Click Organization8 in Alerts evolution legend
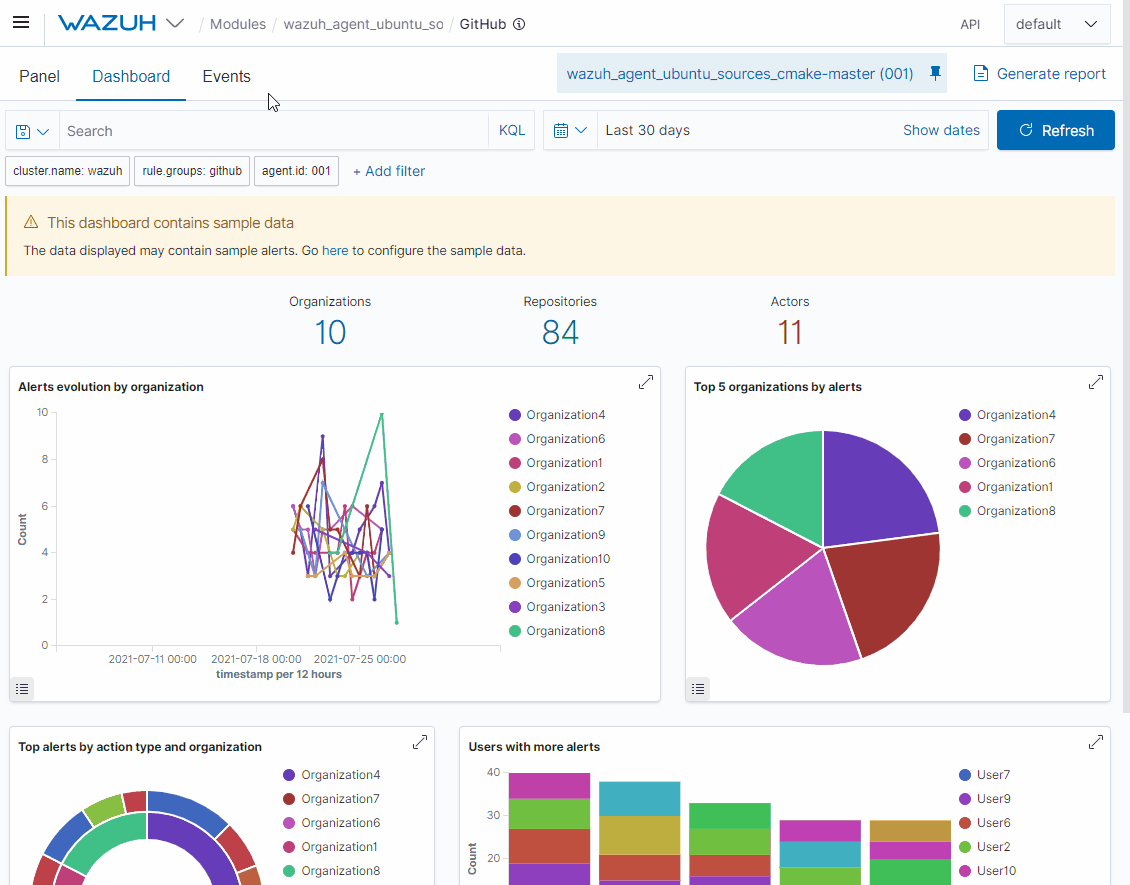Viewport: 1130px width, 885px height. 557,631
